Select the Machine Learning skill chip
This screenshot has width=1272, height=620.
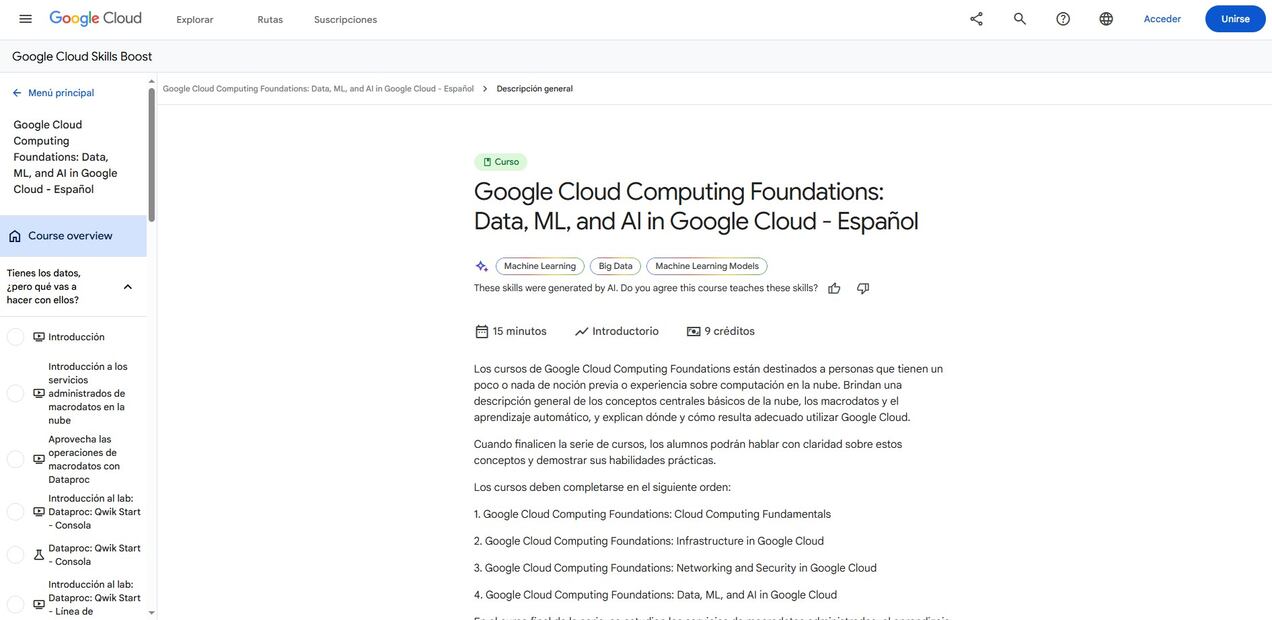point(540,266)
